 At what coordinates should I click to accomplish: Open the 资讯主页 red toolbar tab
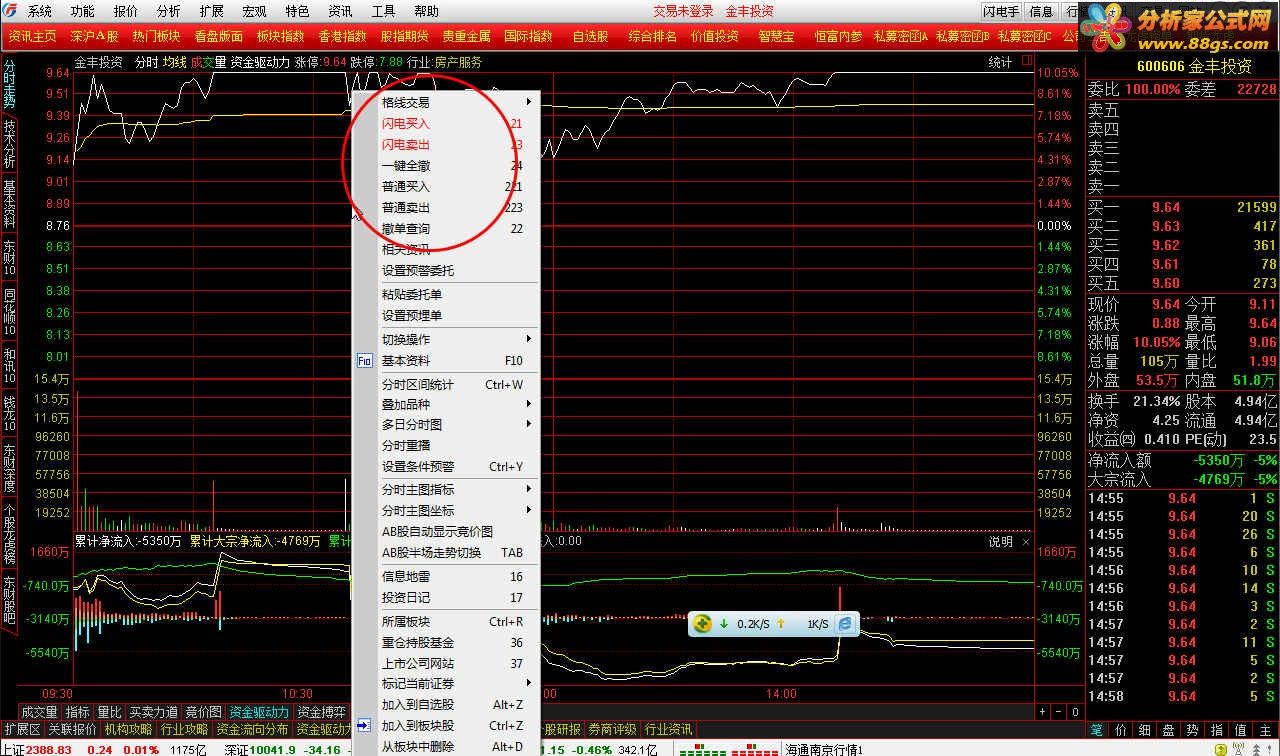(x=32, y=36)
